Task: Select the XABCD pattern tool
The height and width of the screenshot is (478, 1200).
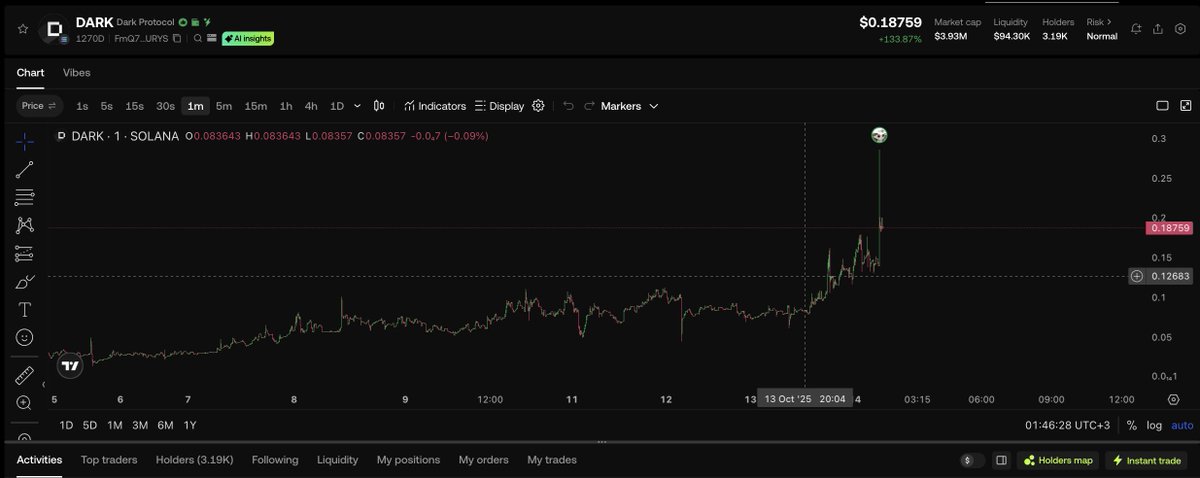Action: click(25, 225)
